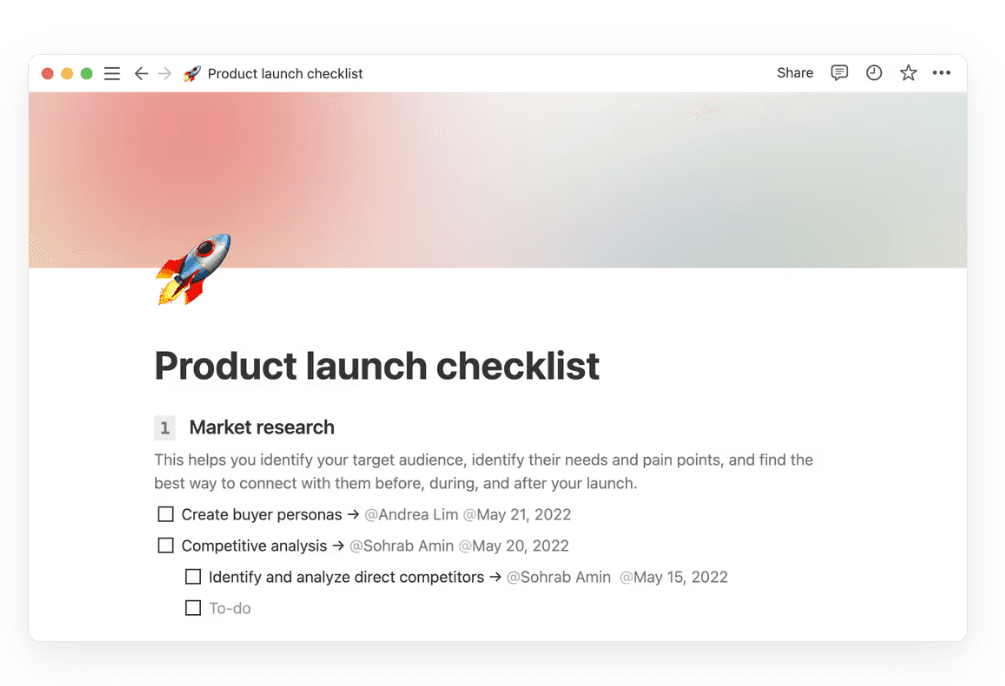Check the 'Competitive analysis' checkbox
This screenshot has width=1005, height=686.
coord(165,545)
